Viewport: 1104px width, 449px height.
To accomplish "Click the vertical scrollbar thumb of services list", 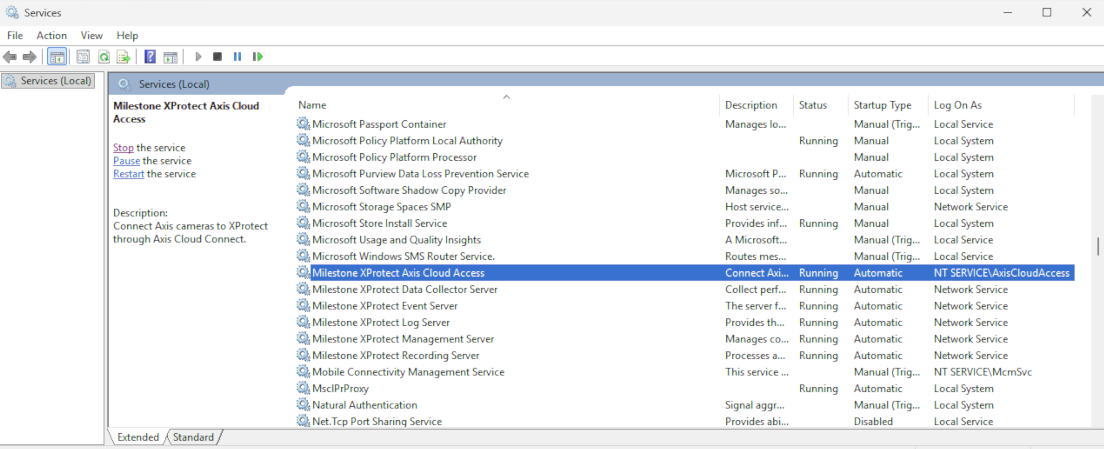I will click(x=1097, y=246).
